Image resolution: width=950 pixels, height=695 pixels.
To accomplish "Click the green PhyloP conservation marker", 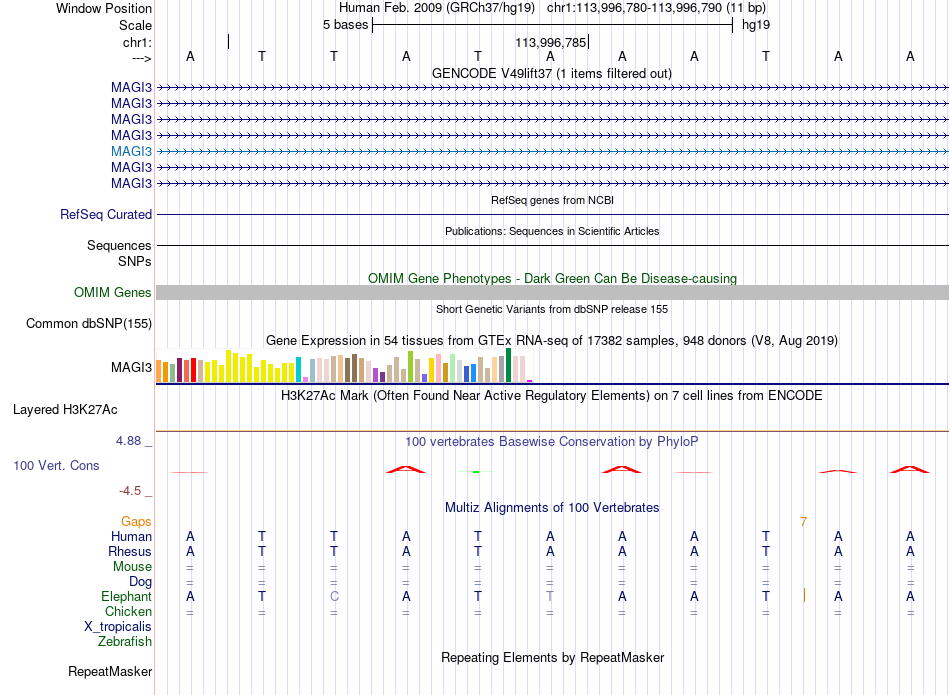I will (476, 471).
